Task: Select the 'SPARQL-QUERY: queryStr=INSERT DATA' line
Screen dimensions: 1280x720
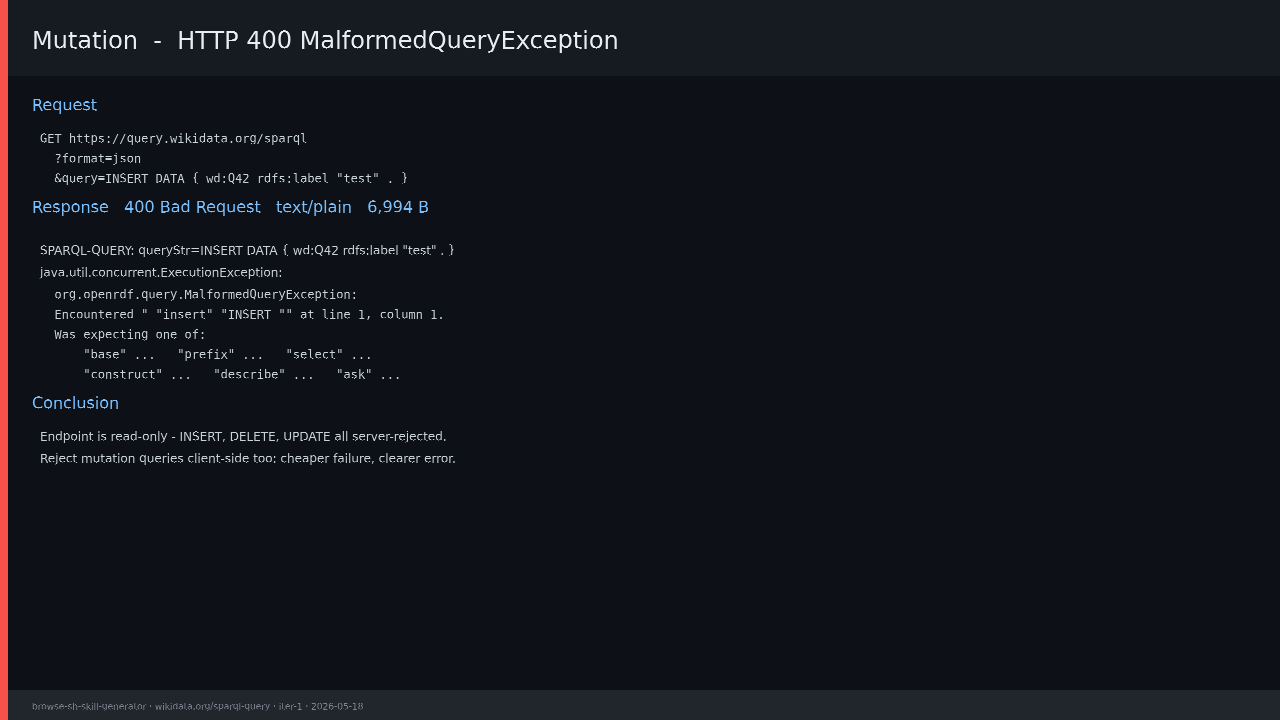Action: [x=247, y=250]
